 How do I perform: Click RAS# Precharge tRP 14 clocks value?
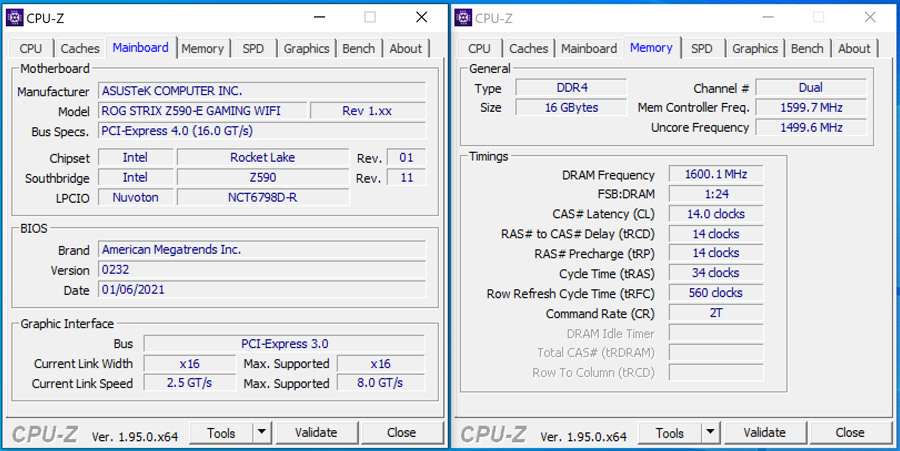tap(716, 253)
